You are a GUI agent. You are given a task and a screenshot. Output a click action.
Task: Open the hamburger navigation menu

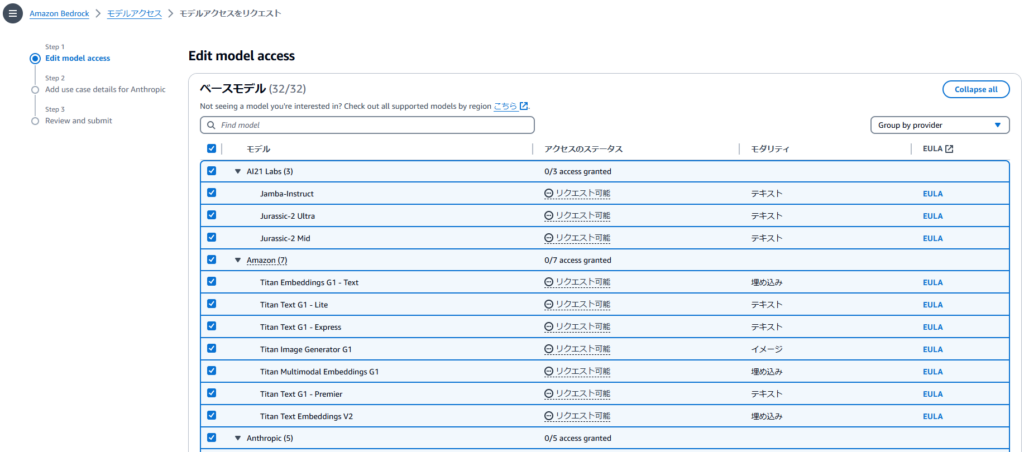click(13, 14)
